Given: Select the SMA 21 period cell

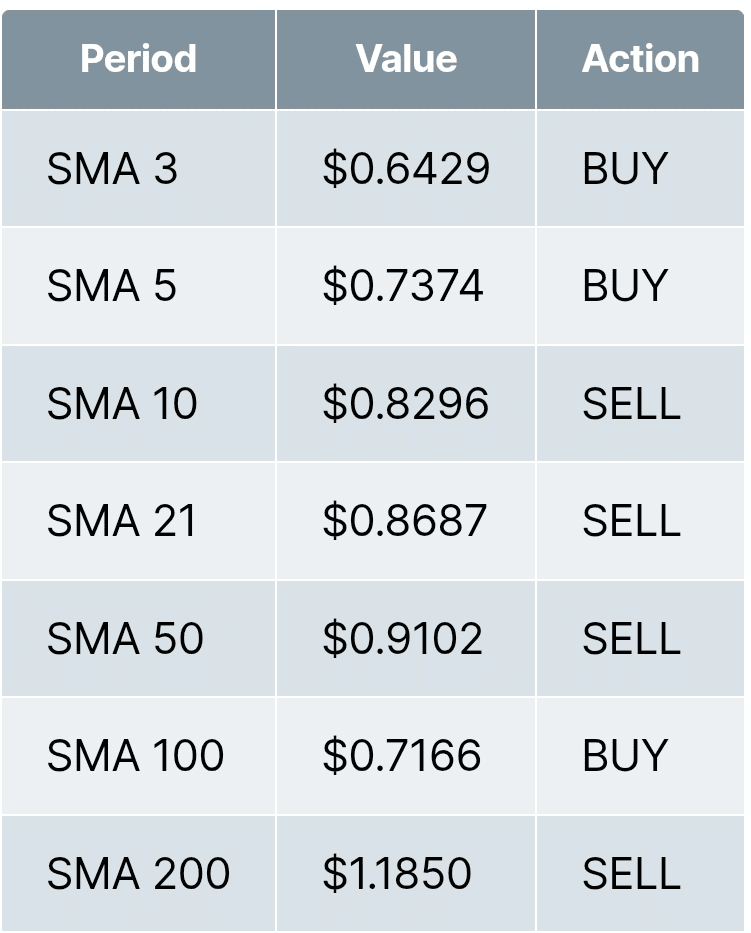Looking at the screenshot, I should [122, 521].
